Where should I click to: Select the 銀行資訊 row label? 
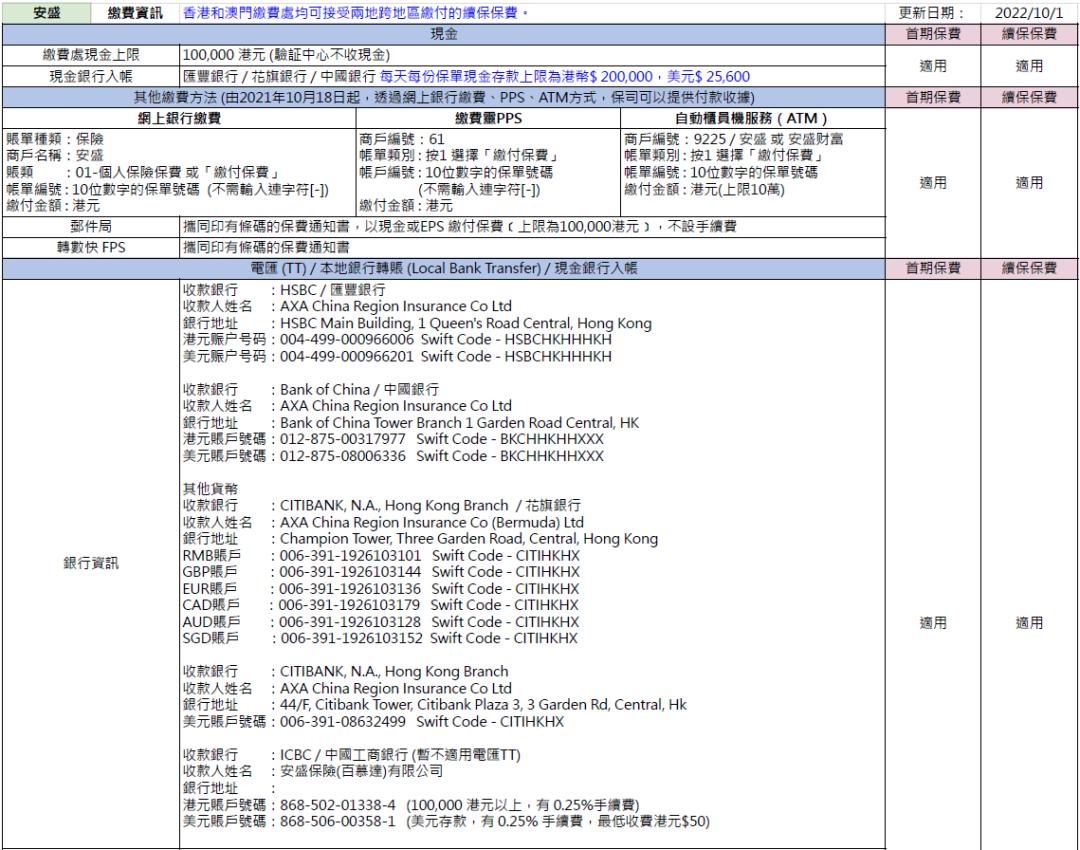pyautogui.click(x=91, y=563)
